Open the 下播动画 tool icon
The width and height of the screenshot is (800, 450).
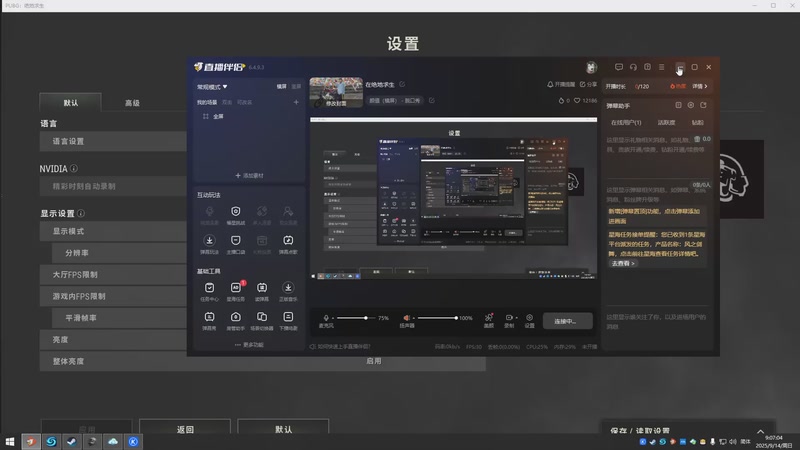point(288,321)
